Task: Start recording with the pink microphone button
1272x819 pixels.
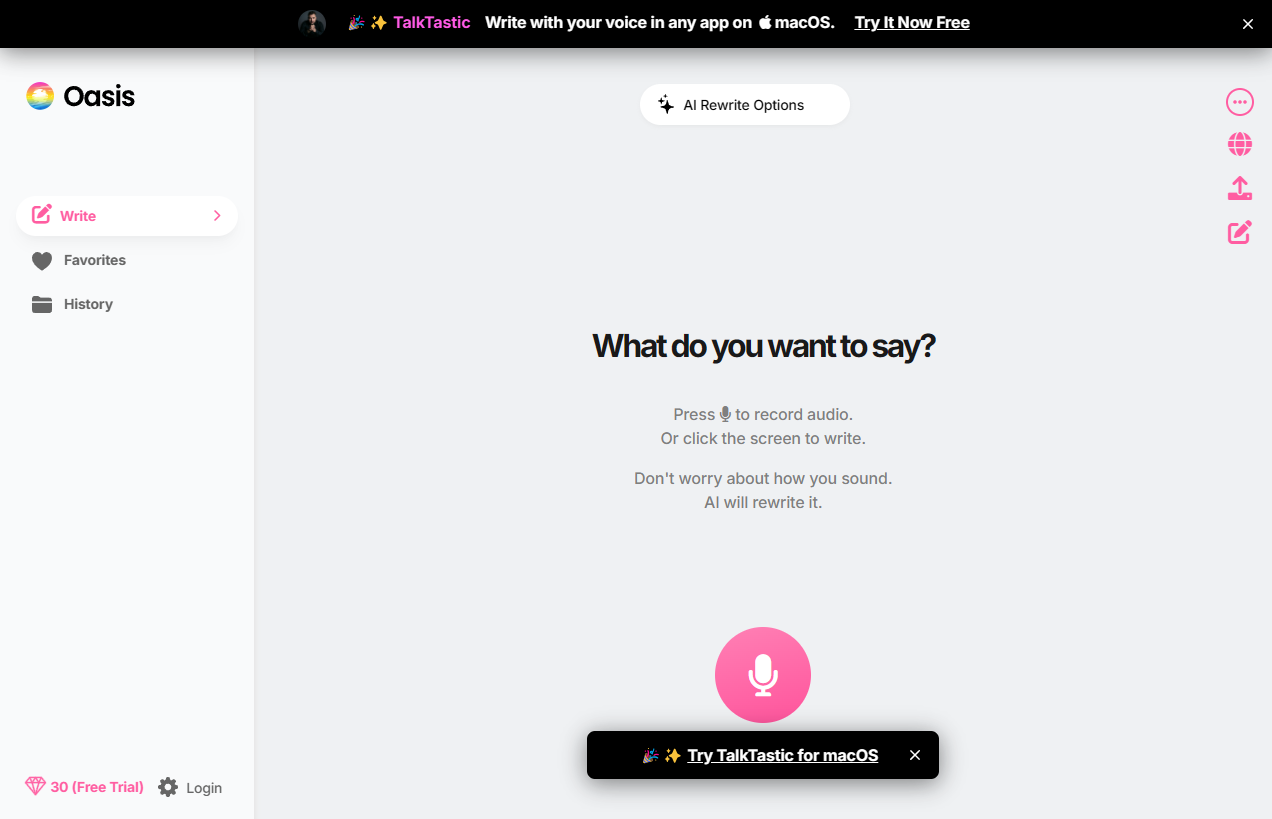Action: (763, 675)
